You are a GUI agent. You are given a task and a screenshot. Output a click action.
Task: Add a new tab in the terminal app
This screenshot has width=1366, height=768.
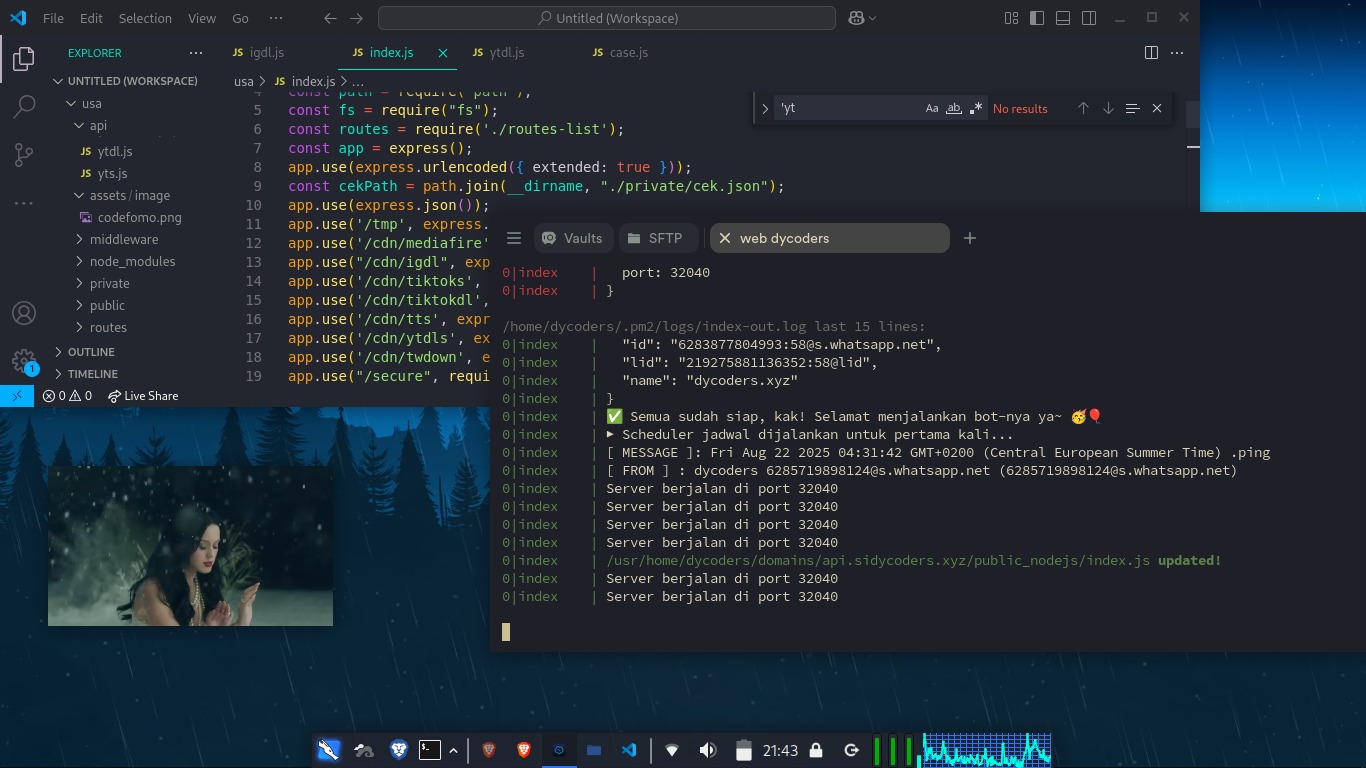(x=969, y=238)
